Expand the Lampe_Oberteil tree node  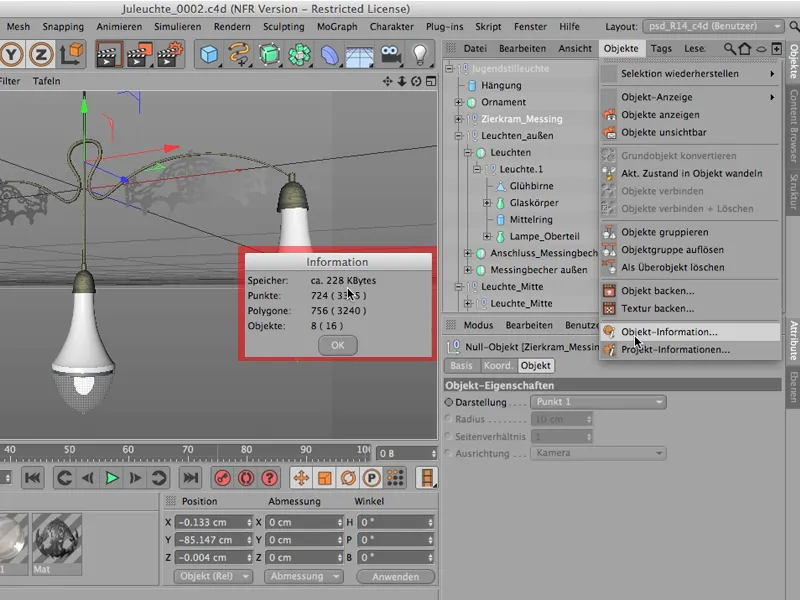coord(487,236)
